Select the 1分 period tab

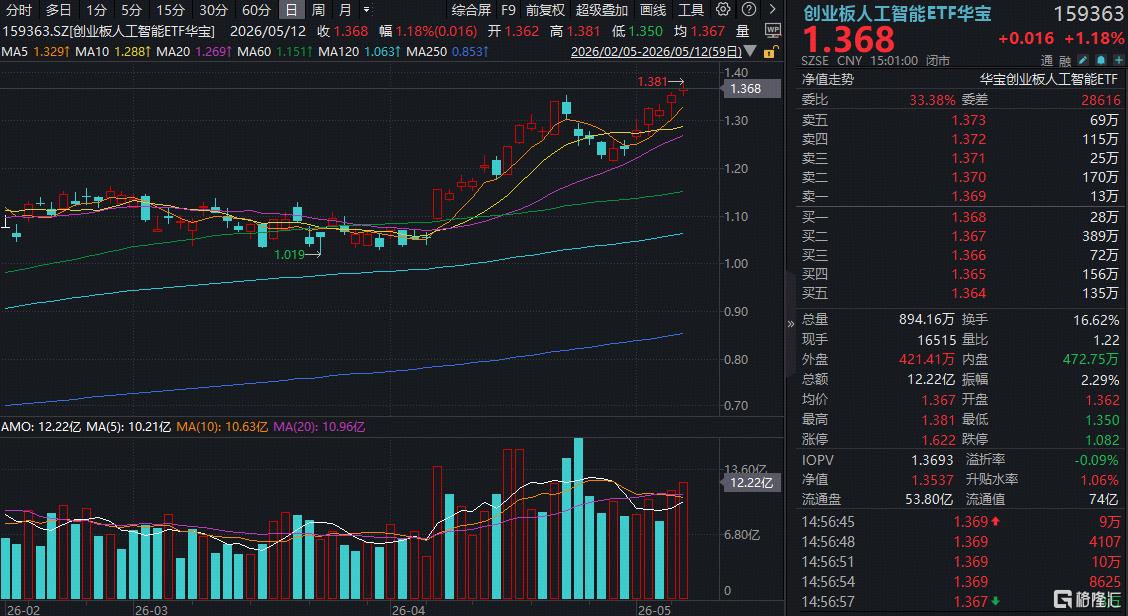(96, 10)
